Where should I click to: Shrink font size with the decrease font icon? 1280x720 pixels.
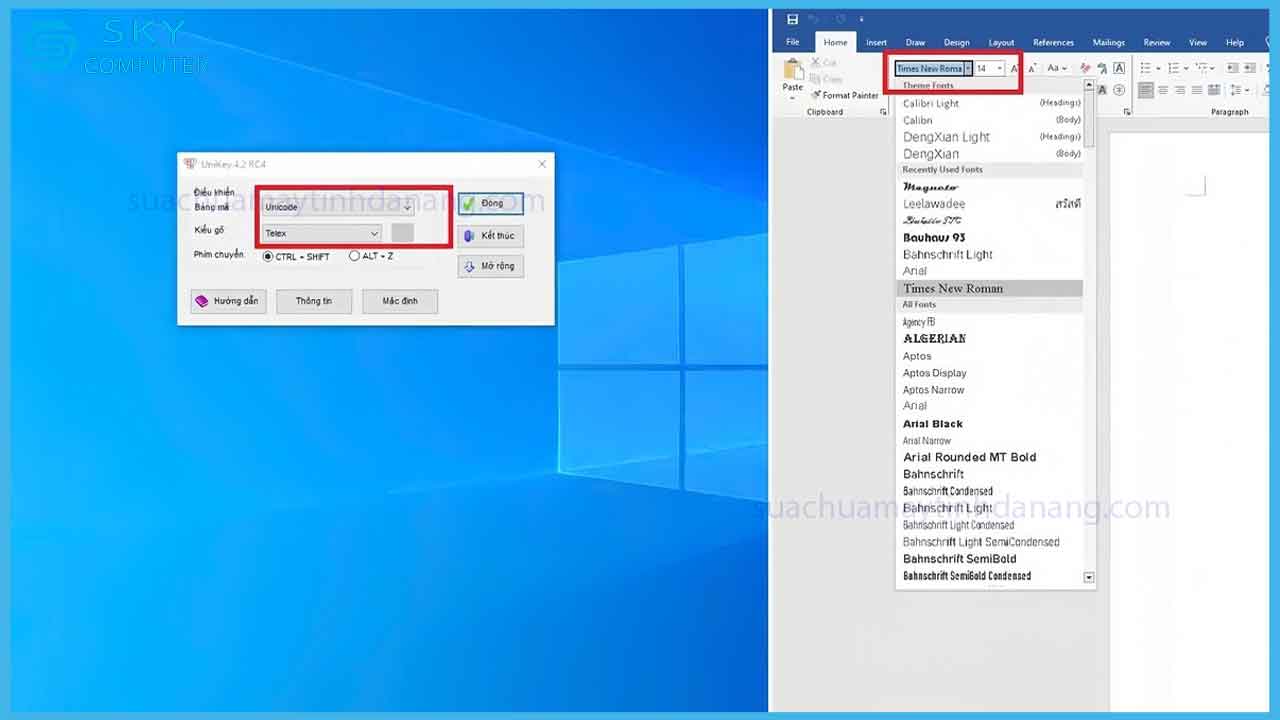tap(1032, 68)
